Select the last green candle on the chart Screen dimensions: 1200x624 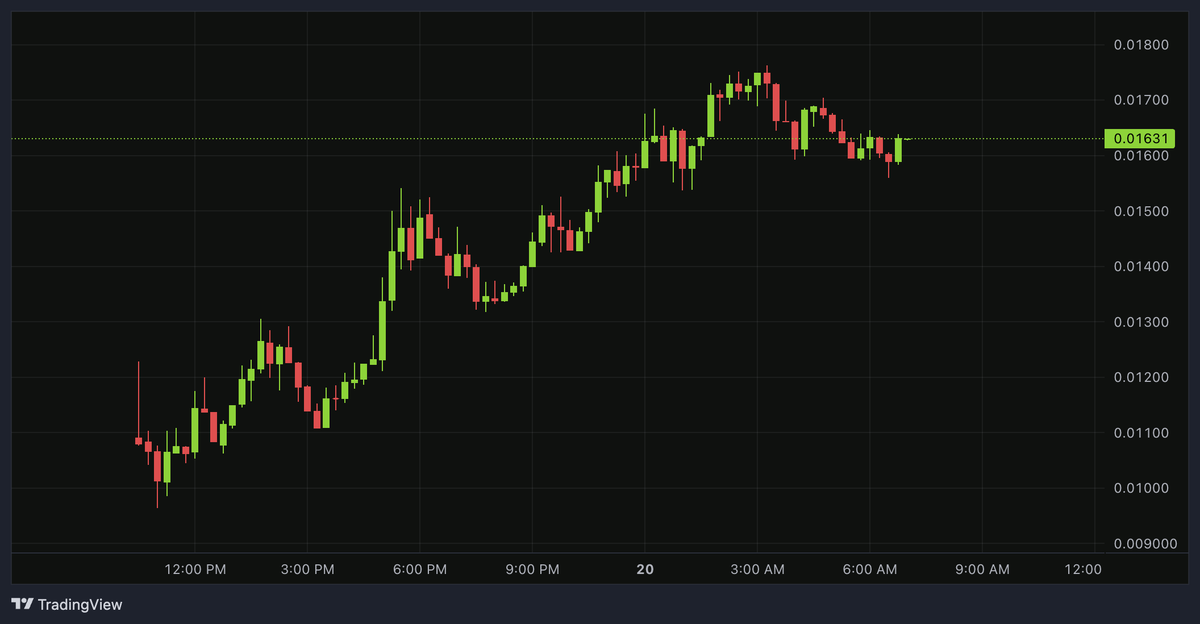(x=898, y=150)
